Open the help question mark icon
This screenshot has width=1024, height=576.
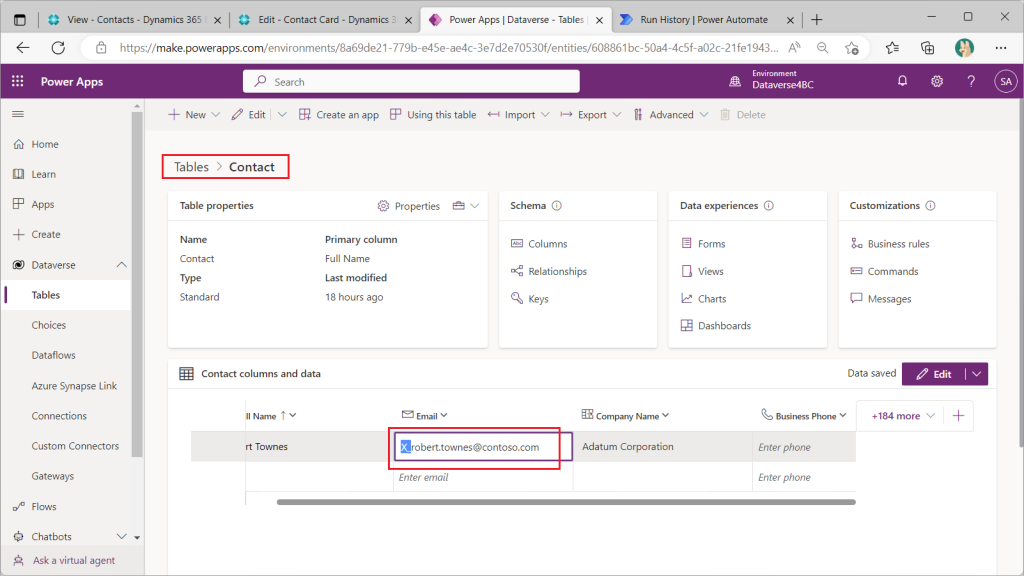point(971,81)
